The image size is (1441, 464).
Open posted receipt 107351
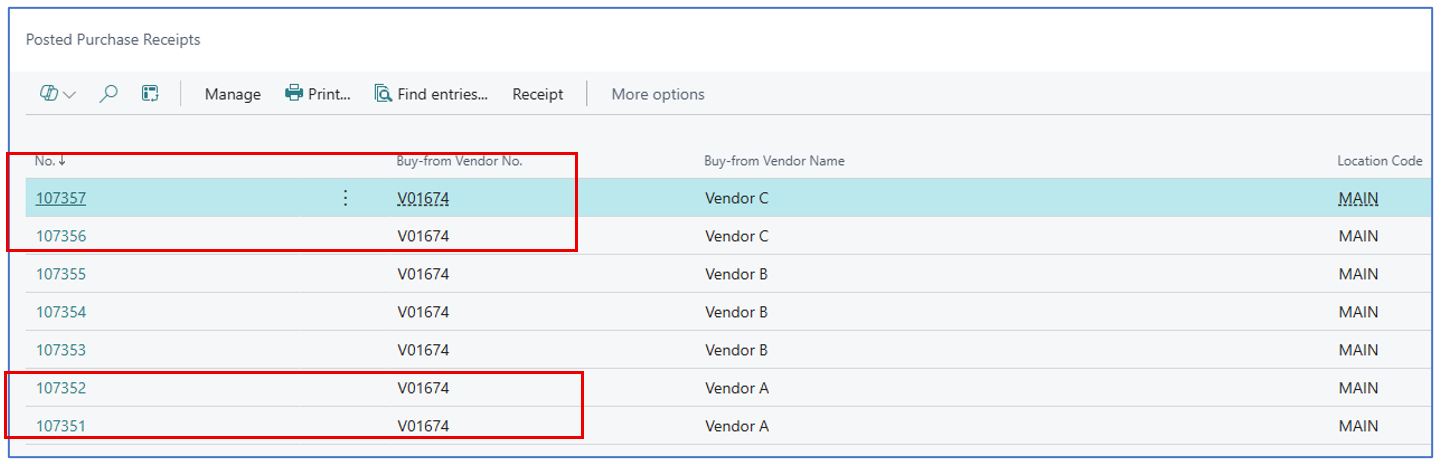coord(61,426)
